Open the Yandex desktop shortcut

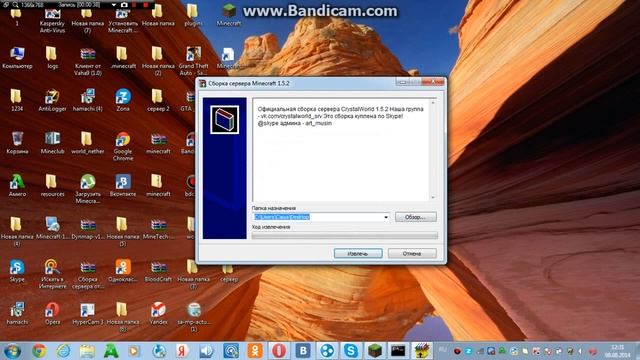coord(158,313)
